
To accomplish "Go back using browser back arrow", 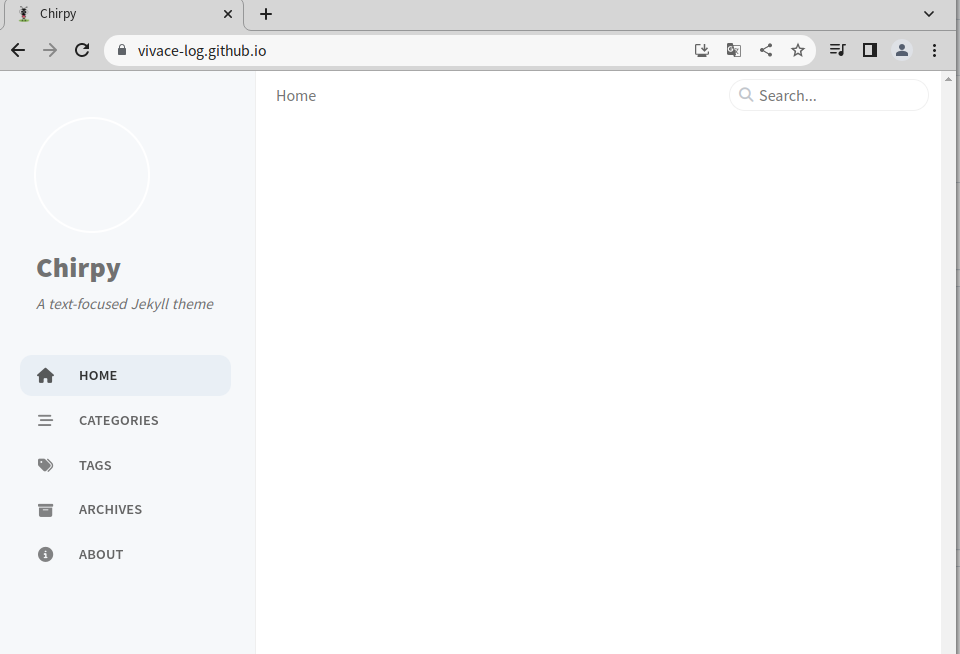I will click(18, 50).
